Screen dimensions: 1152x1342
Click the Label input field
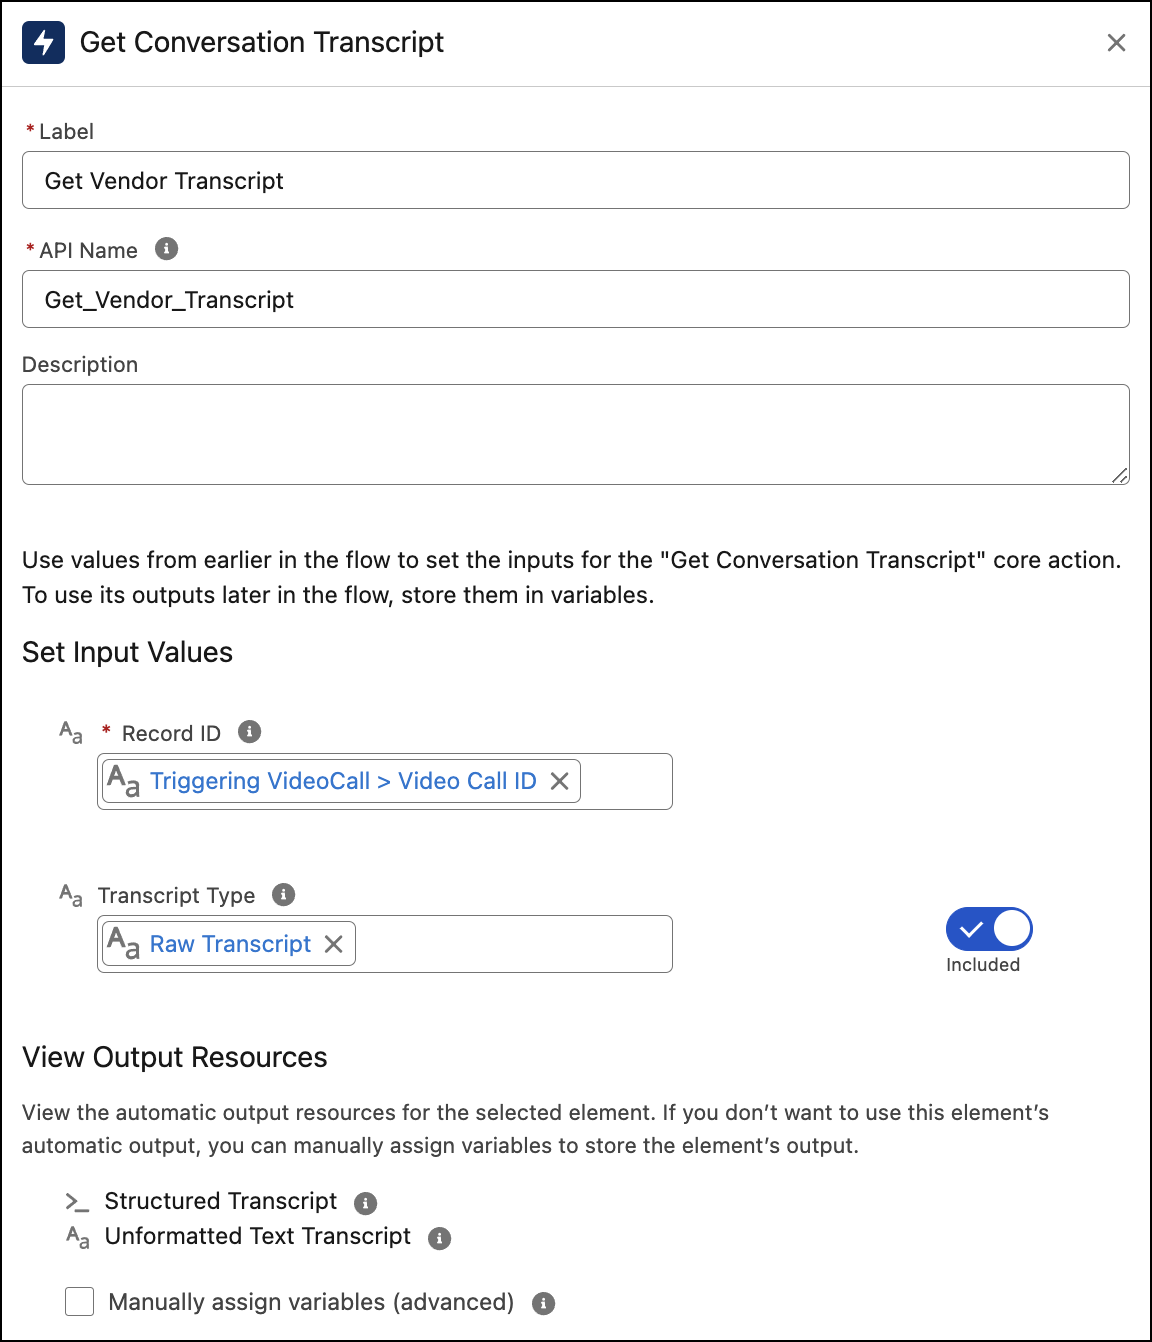(575, 180)
